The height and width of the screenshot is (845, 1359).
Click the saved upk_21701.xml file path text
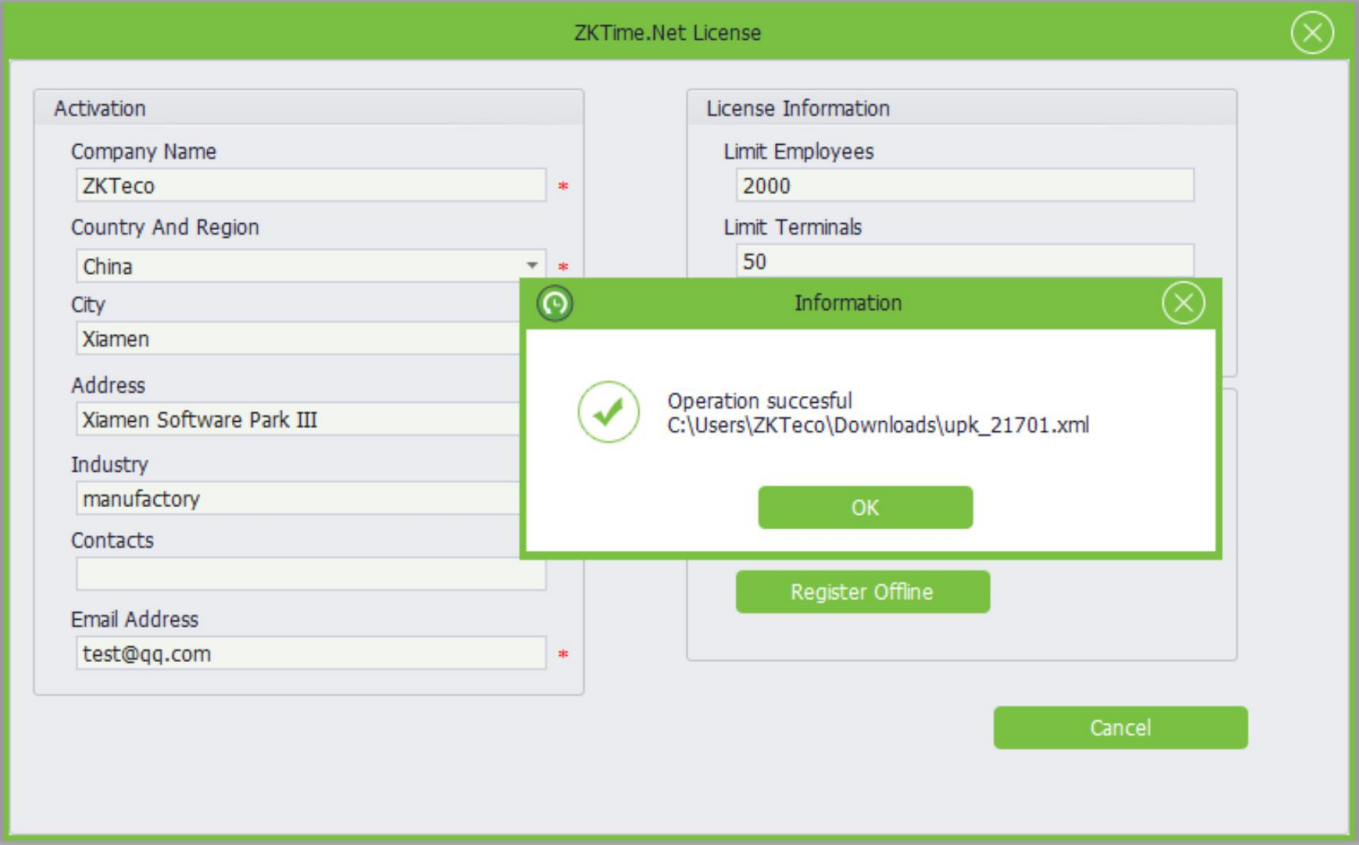878,426
